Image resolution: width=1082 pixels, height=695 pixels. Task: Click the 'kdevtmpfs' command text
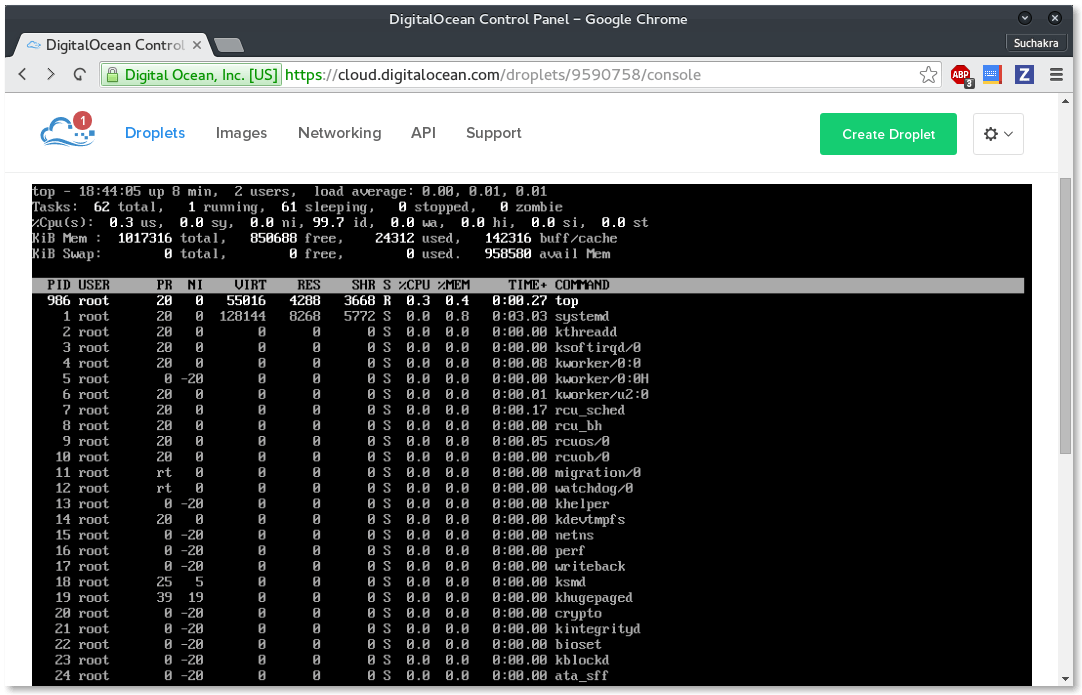point(589,520)
